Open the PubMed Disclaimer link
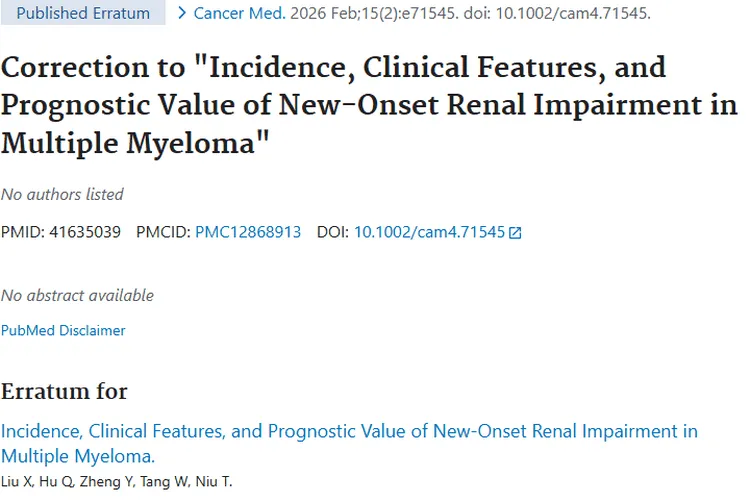 pyautogui.click(x=63, y=330)
